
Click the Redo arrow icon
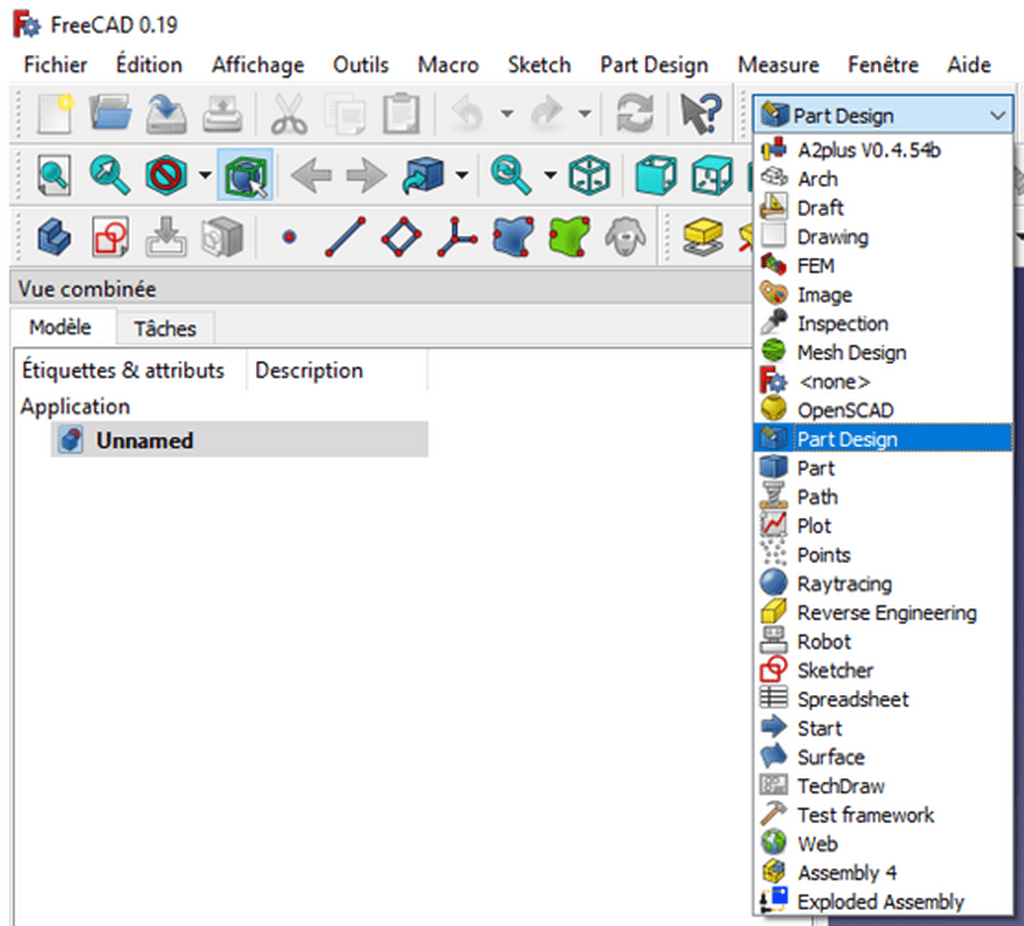tap(547, 114)
